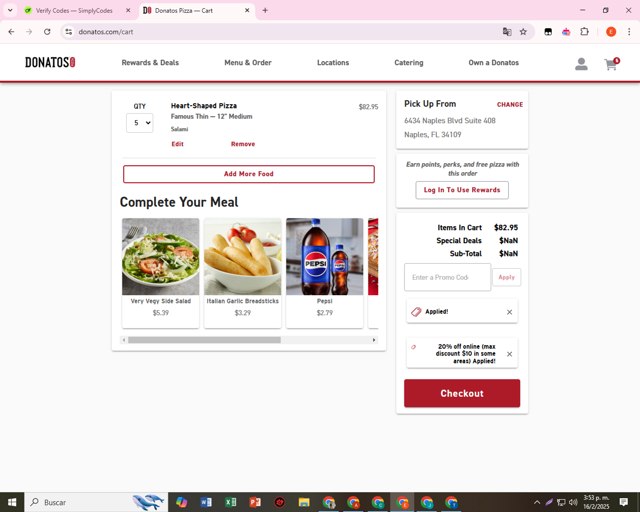Open Own a Donatos link
Image resolution: width=640 pixels, height=512 pixels.
493,62
